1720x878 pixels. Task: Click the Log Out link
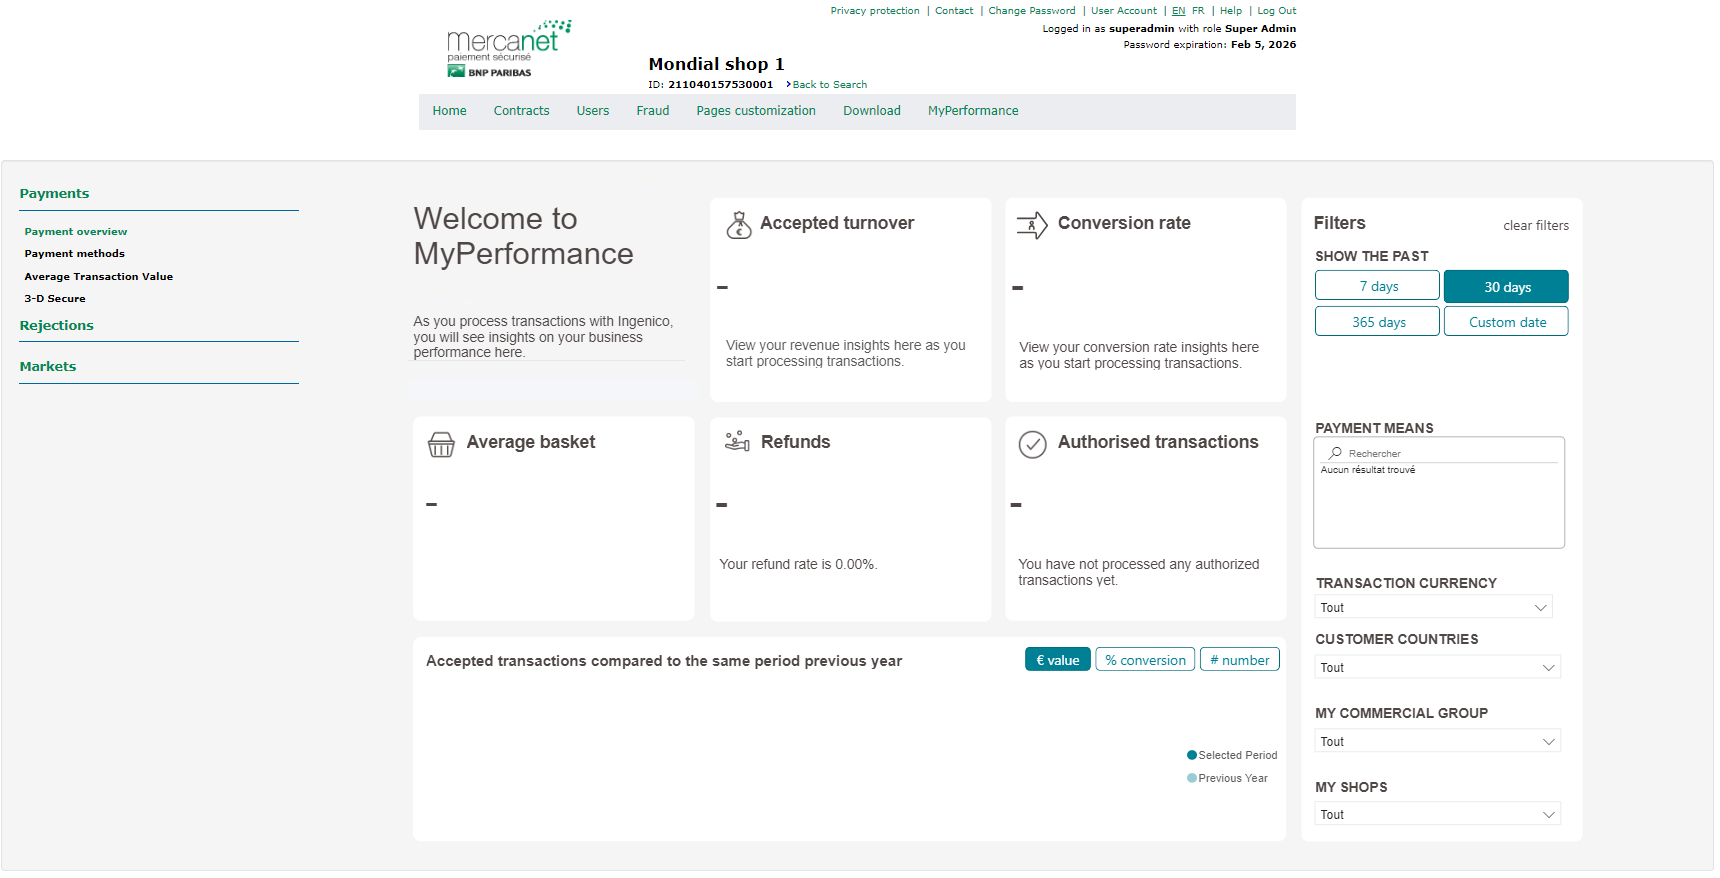point(1276,11)
